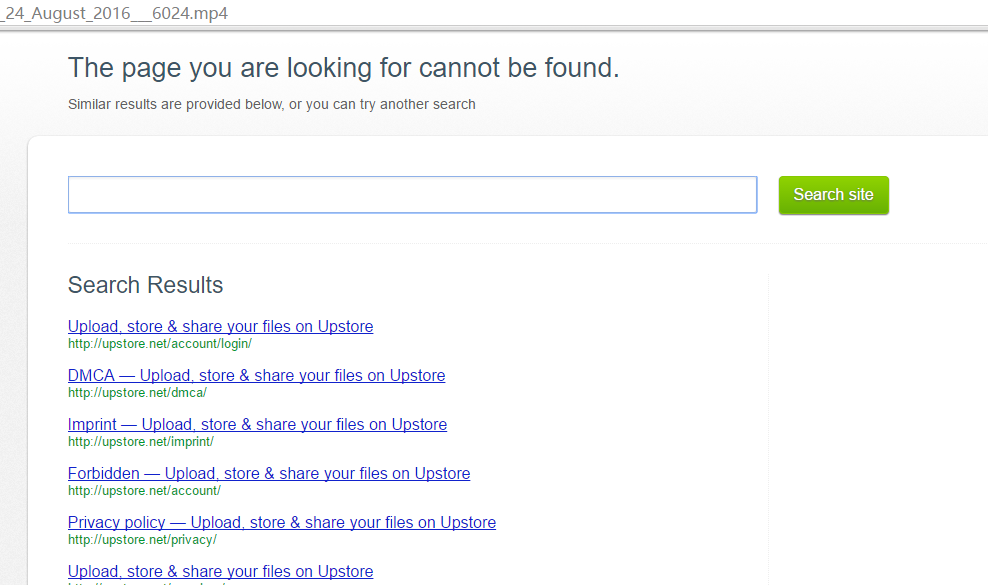Screen dimensions: 988x585
Task: Click the green upstore.net/account/login/ URL
Action: click(x=159, y=344)
